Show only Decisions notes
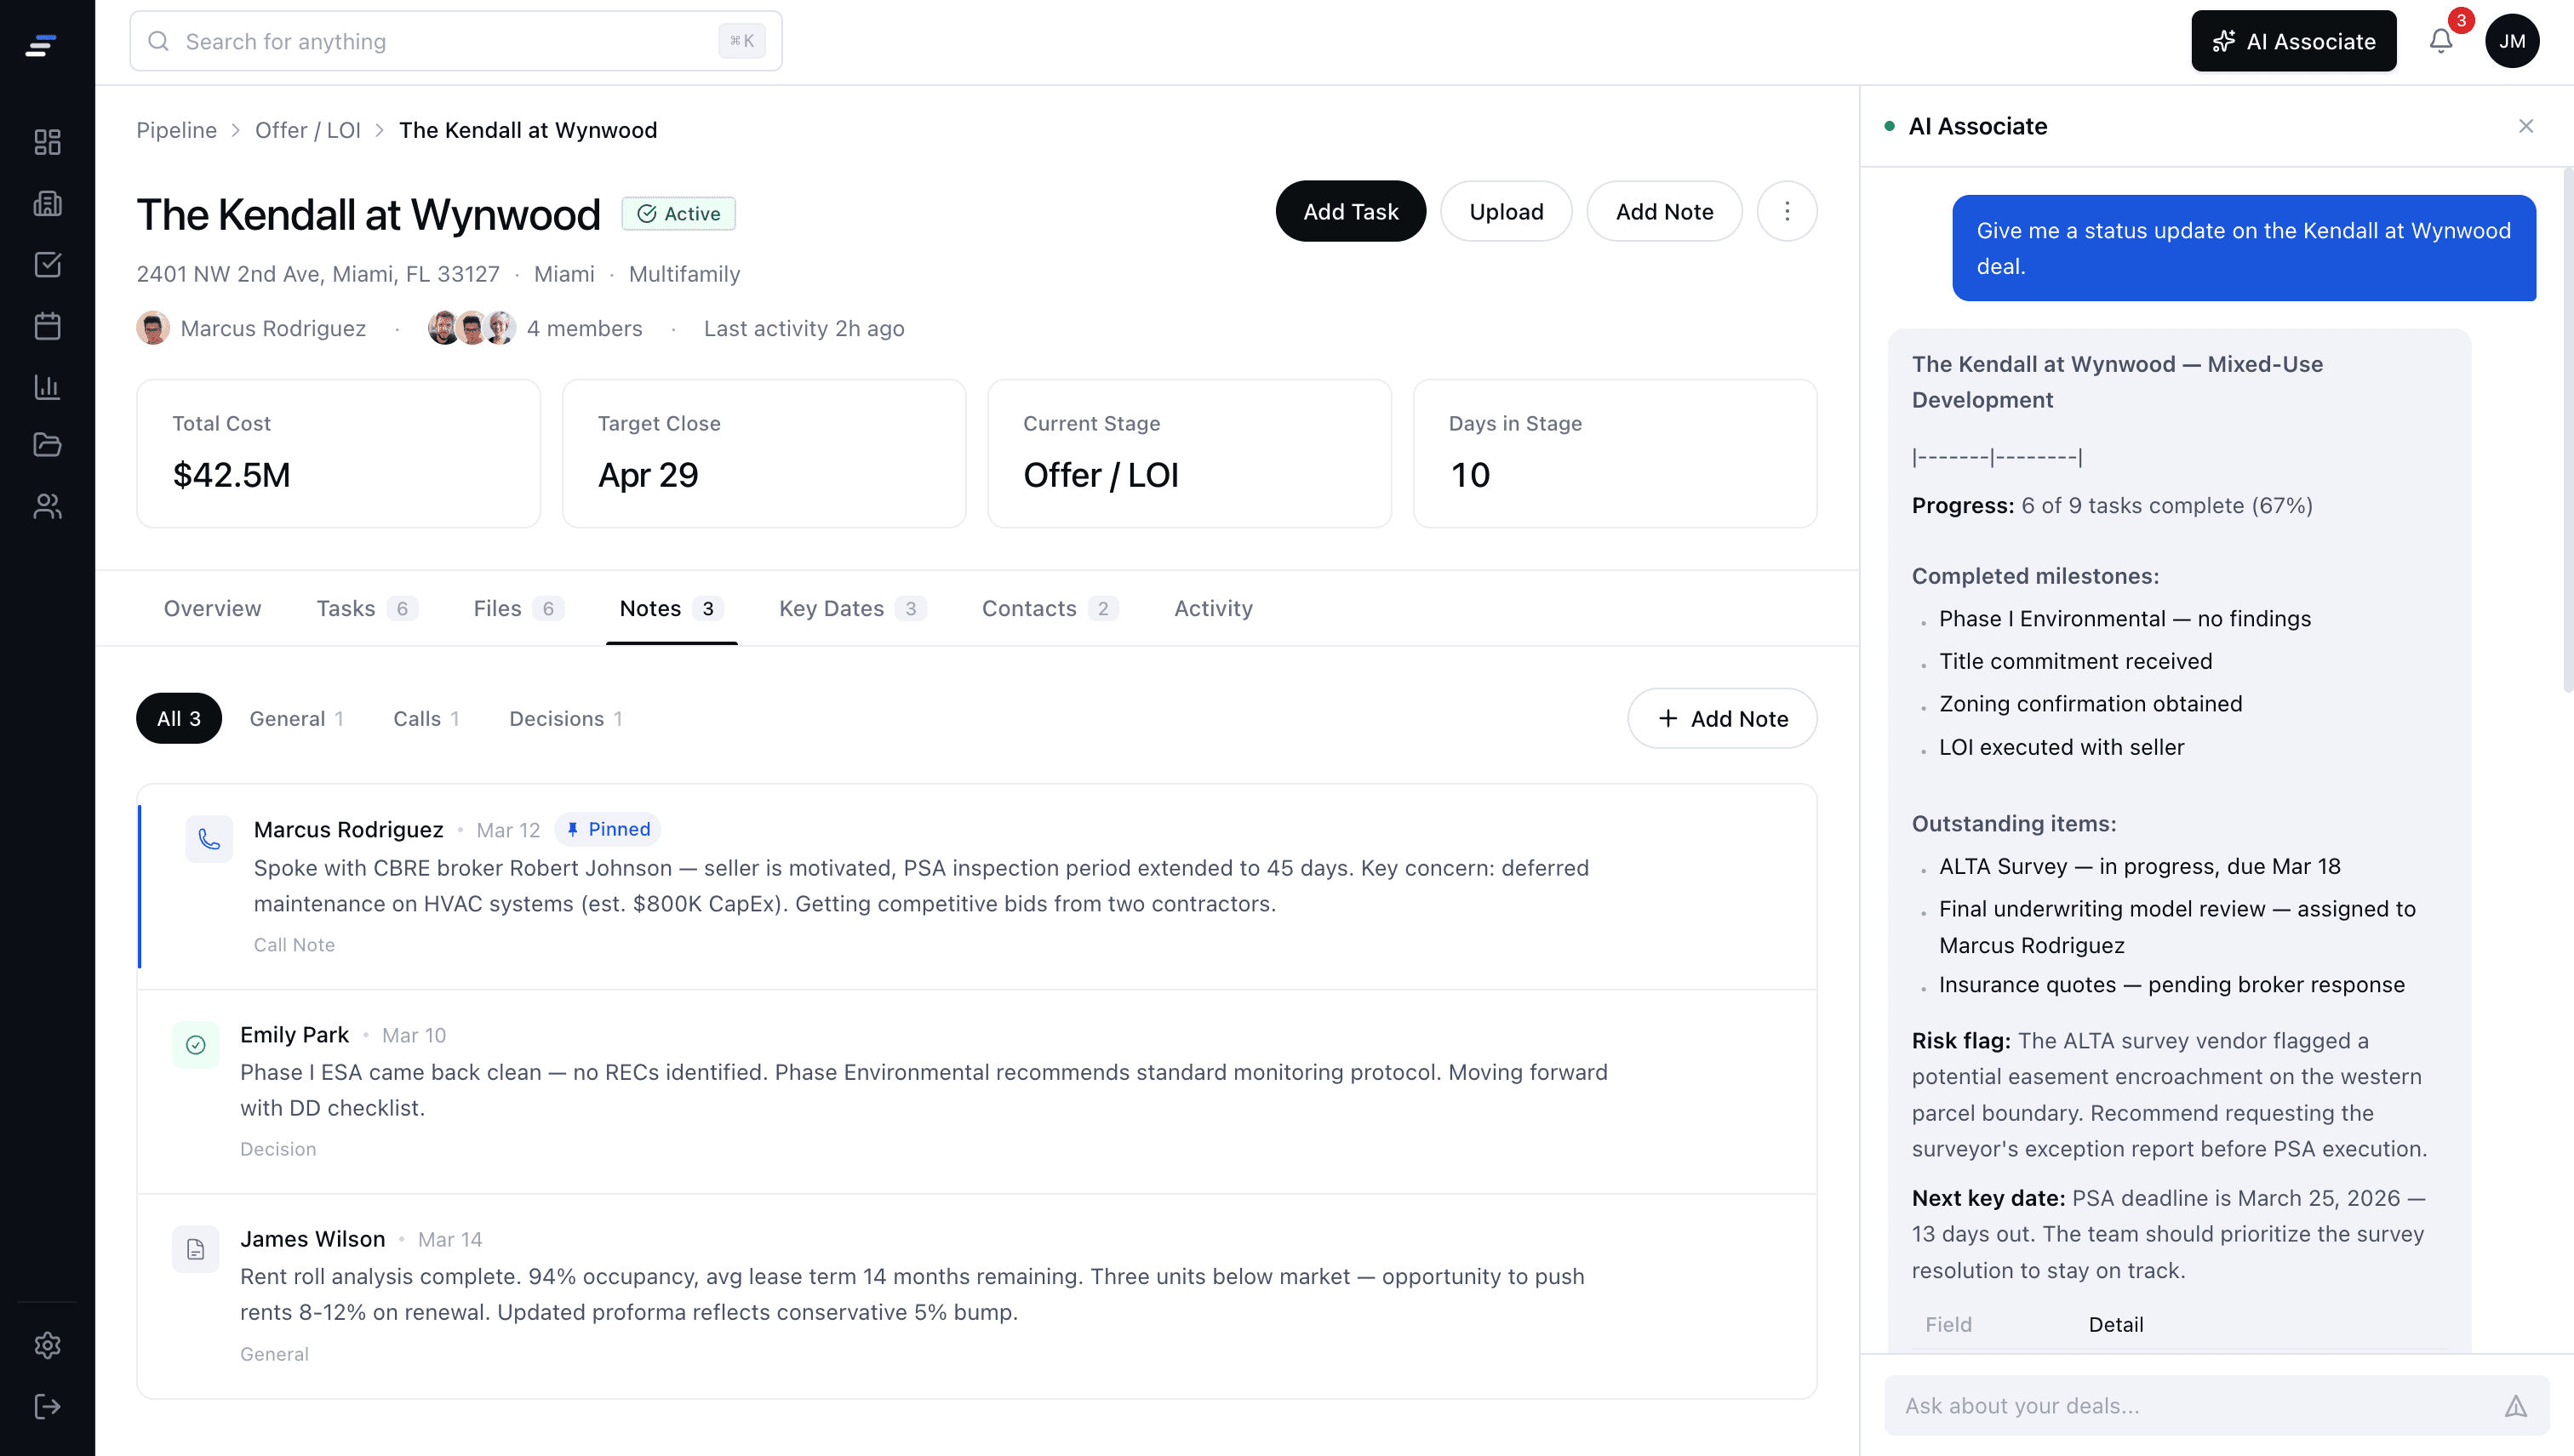 tap(565, 718)
